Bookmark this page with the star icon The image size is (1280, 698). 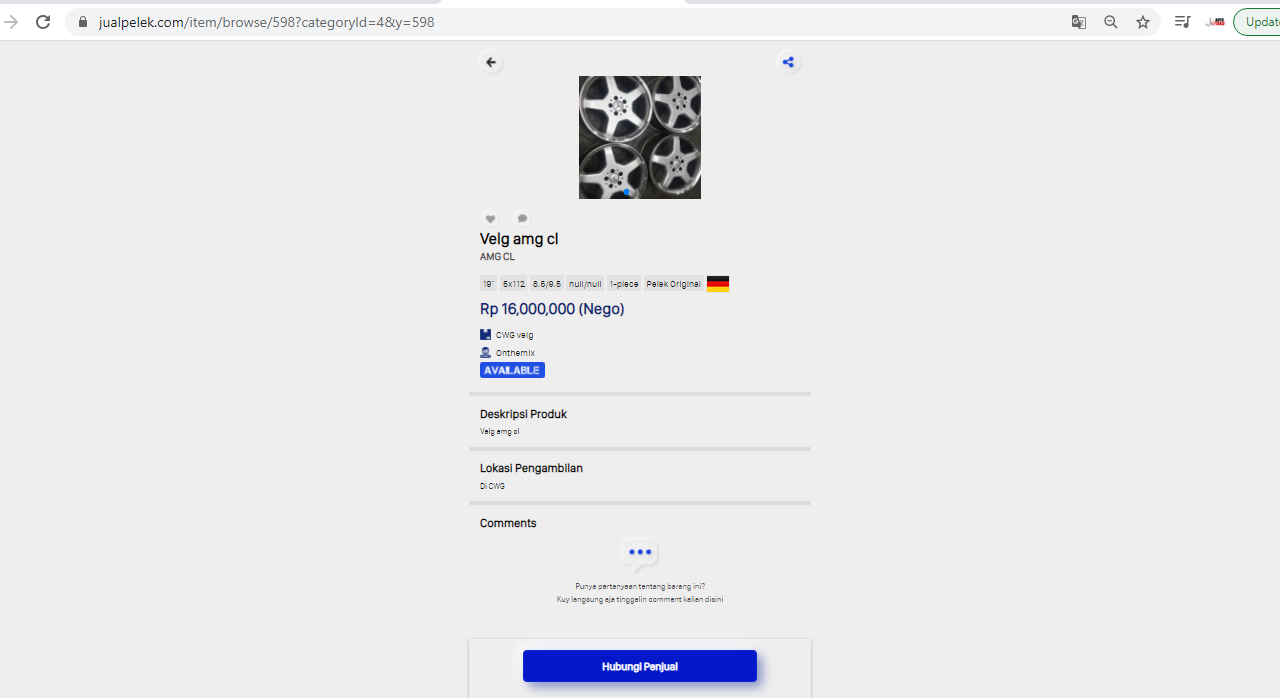tap(1143, 22)
